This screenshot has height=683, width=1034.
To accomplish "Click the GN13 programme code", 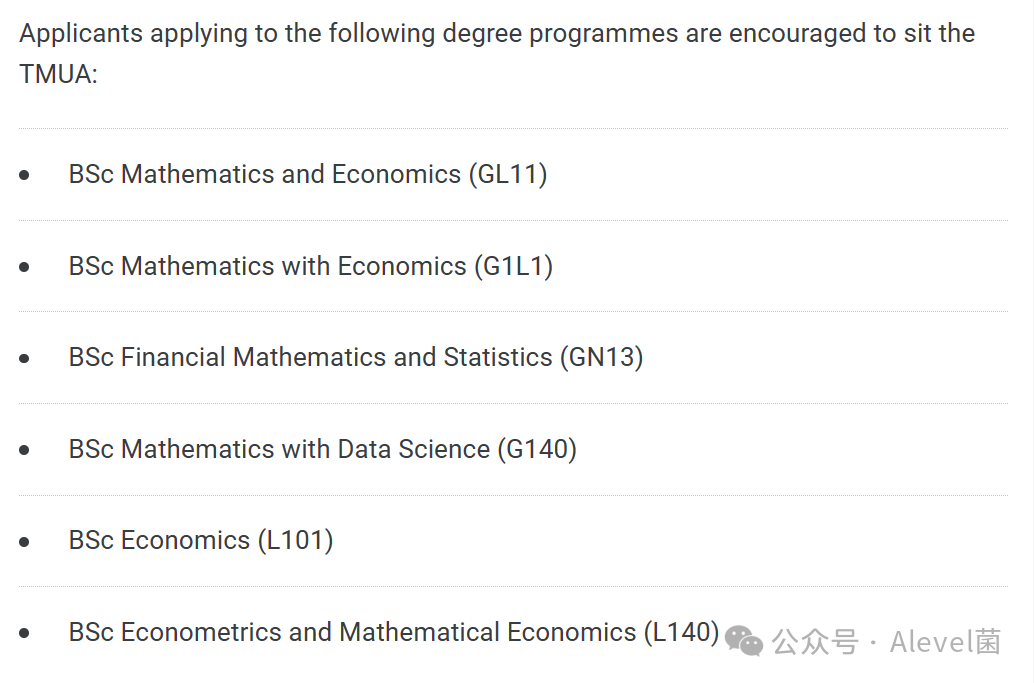I will [601, 357].
